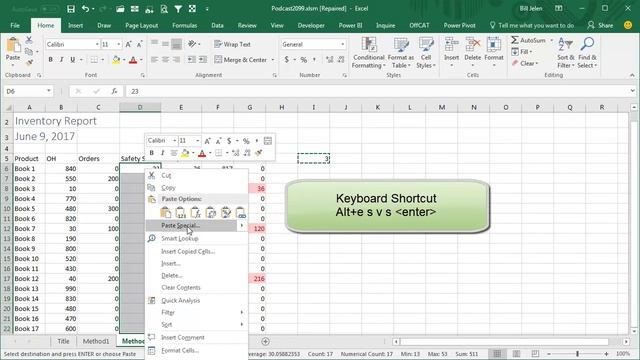Screen dimensions: 640x360
Task: Click the Percent Style icon in ribbon
Action: click(x=304, y=60)
